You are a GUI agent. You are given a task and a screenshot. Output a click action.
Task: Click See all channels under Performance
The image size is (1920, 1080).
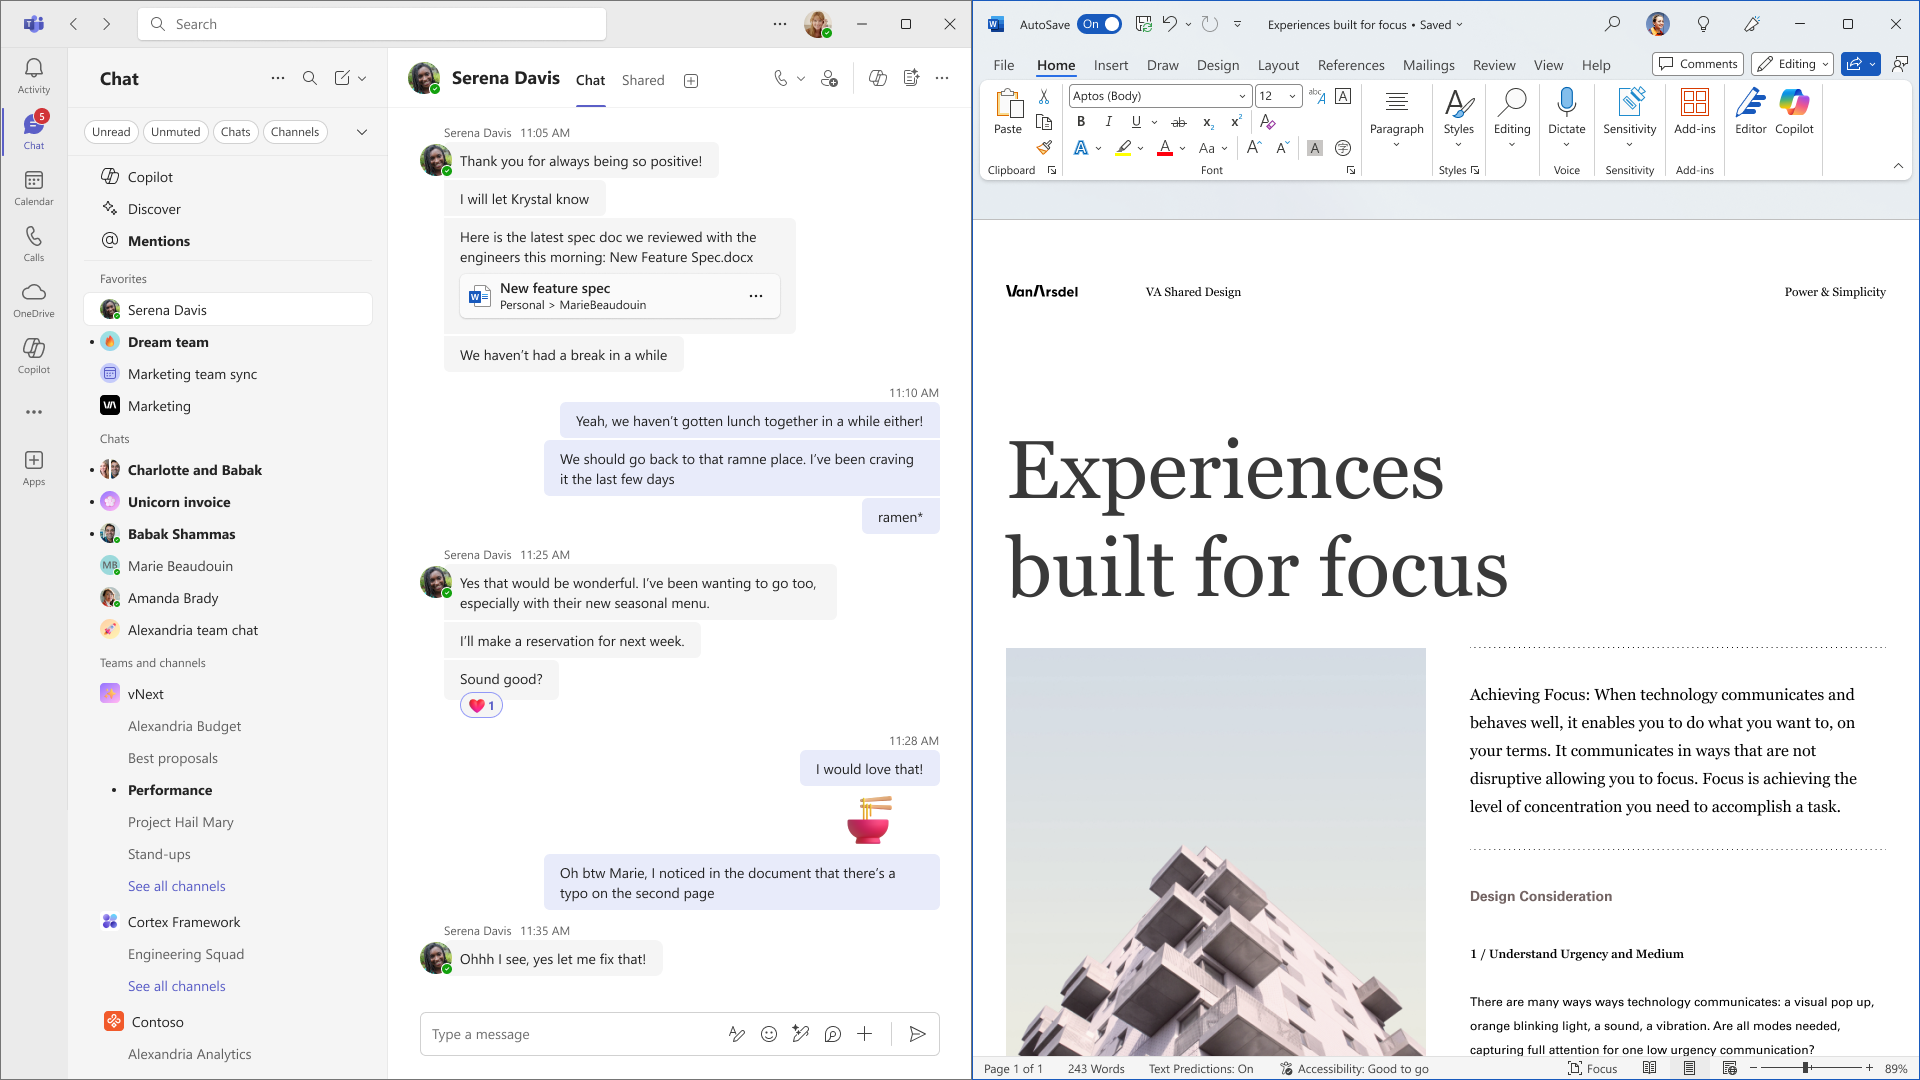click(176, 886)
